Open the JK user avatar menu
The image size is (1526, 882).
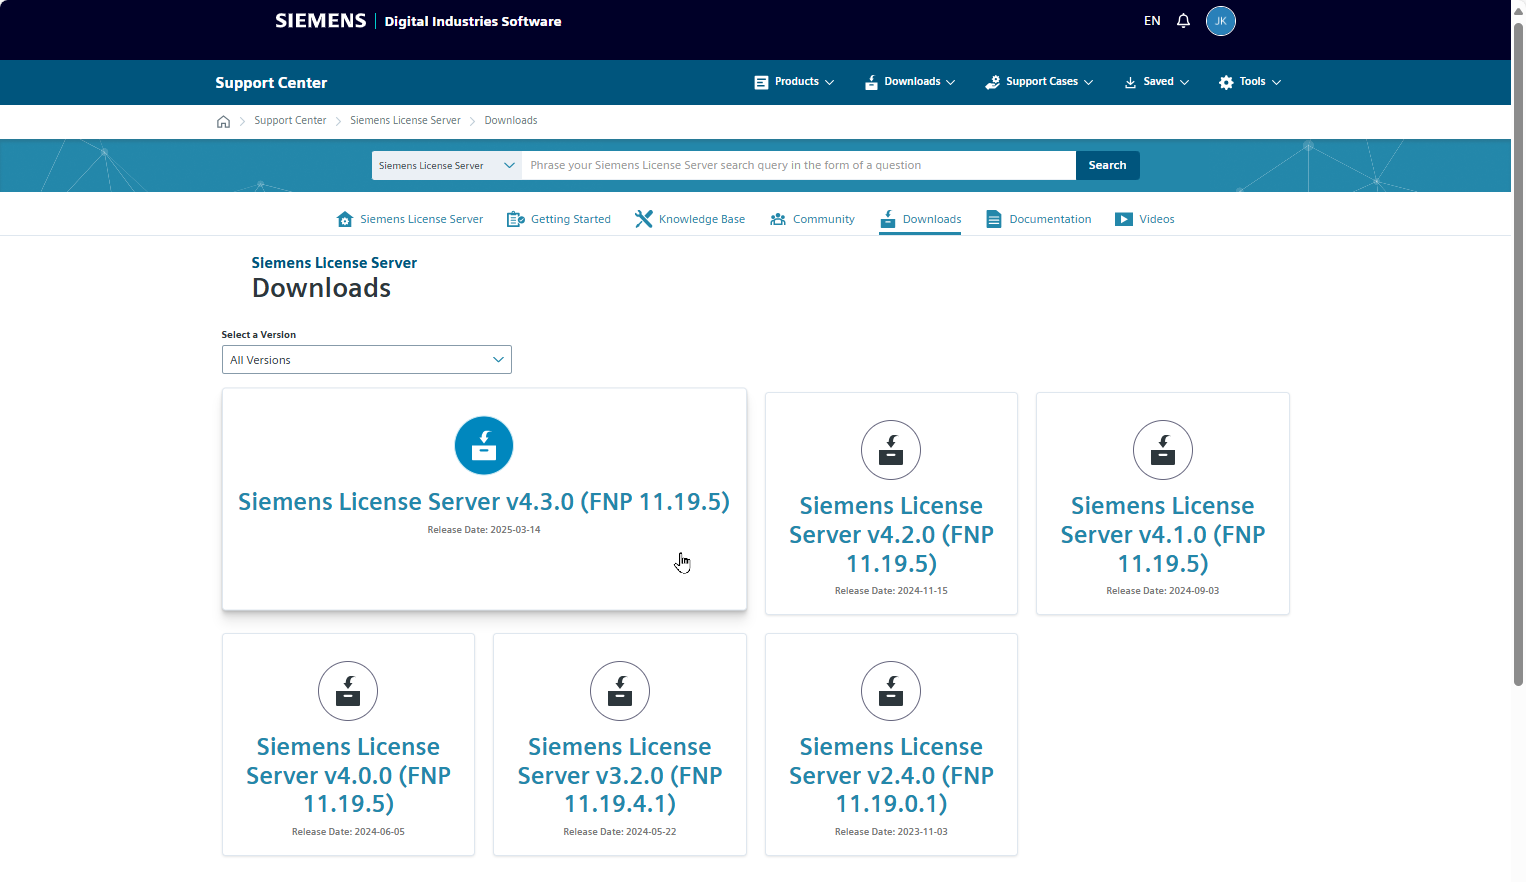pyautogui.click(x=1221, y=21)
